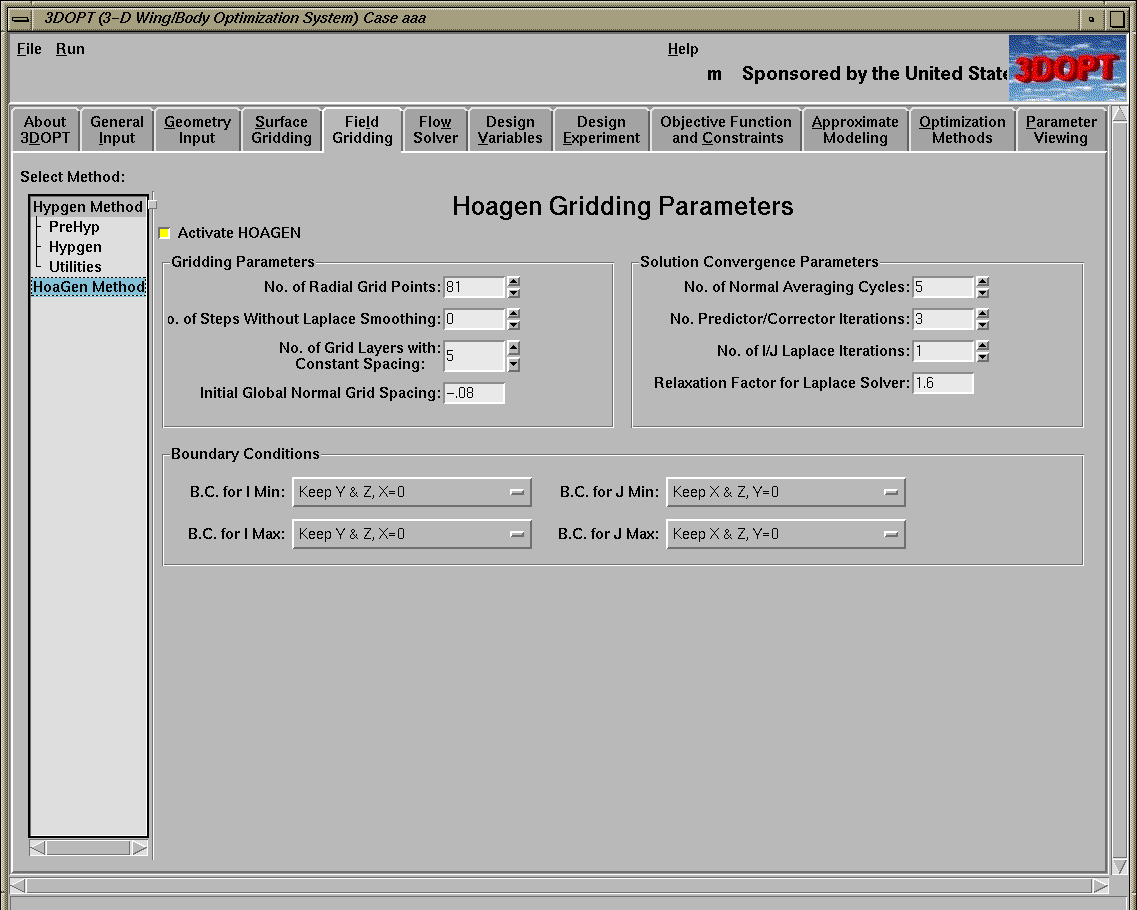The image size is (1137, 910).
Task: Click the "Hoagen Gridding Parameters" heading
Action: point(623,206)
